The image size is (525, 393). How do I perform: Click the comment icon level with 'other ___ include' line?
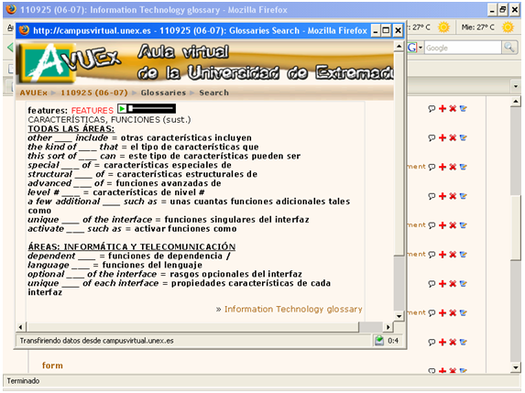pos(432,138)
